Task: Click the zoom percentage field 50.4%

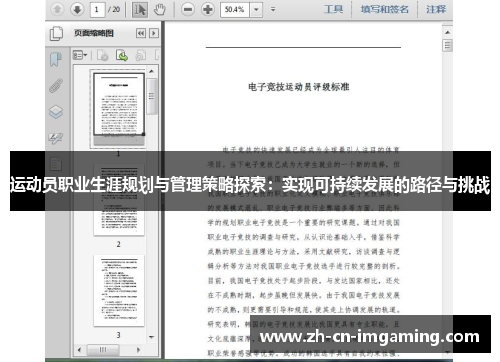Action: tap(235, 10)
